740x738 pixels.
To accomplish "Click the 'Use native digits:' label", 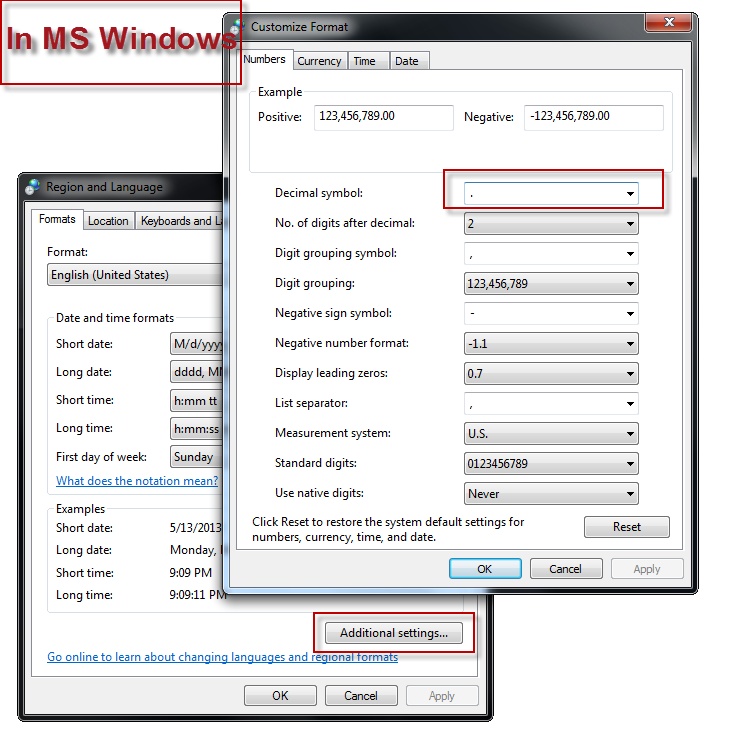I will coord(320,493).
